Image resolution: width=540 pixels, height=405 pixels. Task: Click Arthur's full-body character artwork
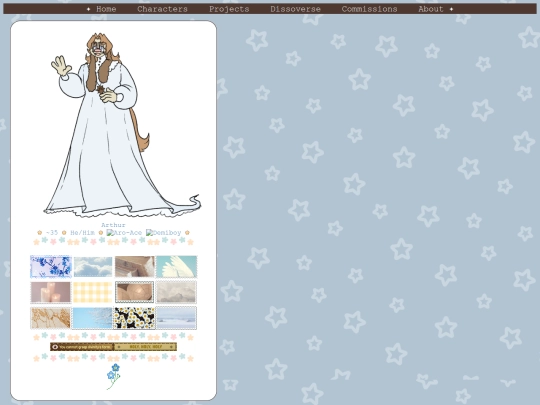point(122,125)
